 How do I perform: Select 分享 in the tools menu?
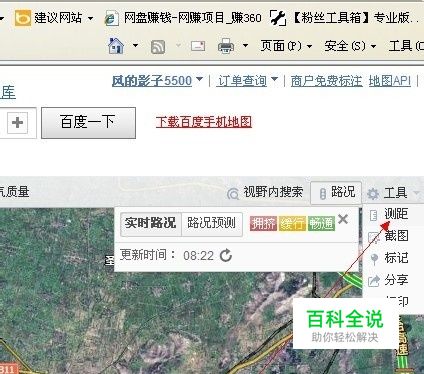(x=396, y=280)
